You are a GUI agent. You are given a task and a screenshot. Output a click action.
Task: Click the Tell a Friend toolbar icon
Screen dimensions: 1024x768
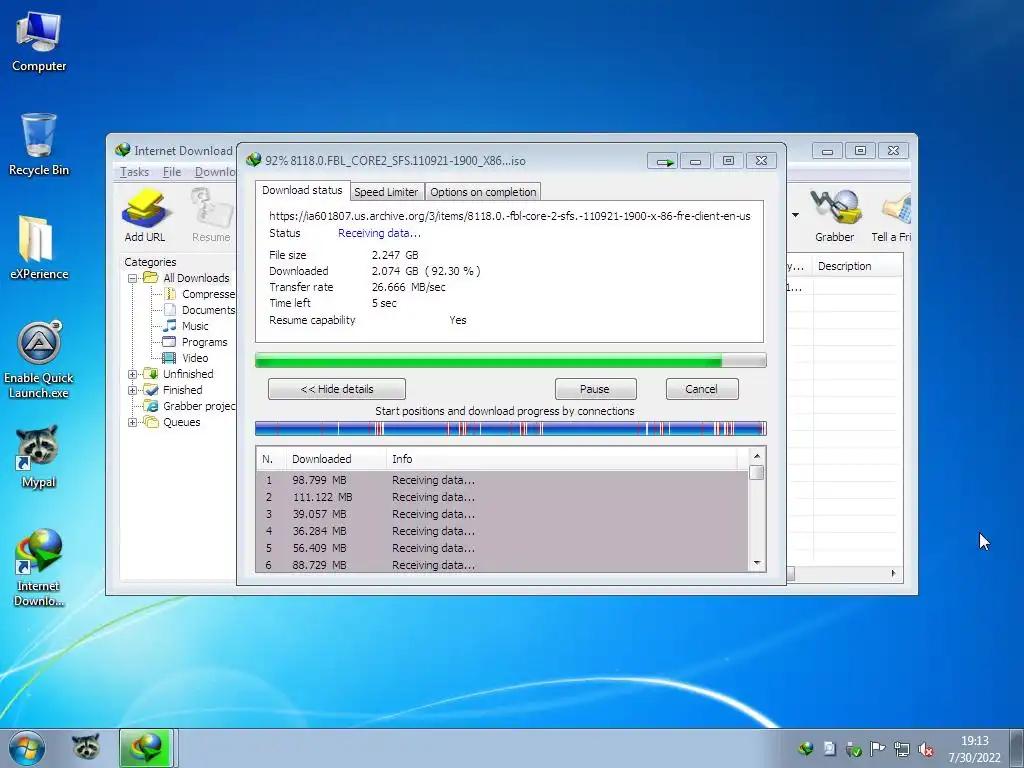tap(893, 216)
